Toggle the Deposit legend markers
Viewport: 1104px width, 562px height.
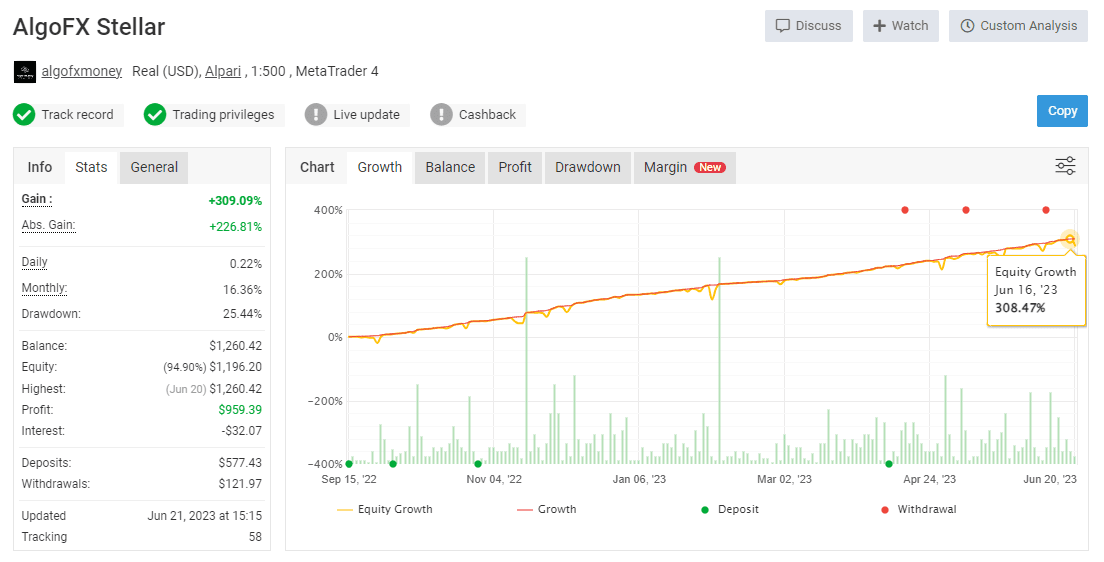point(730,509)
